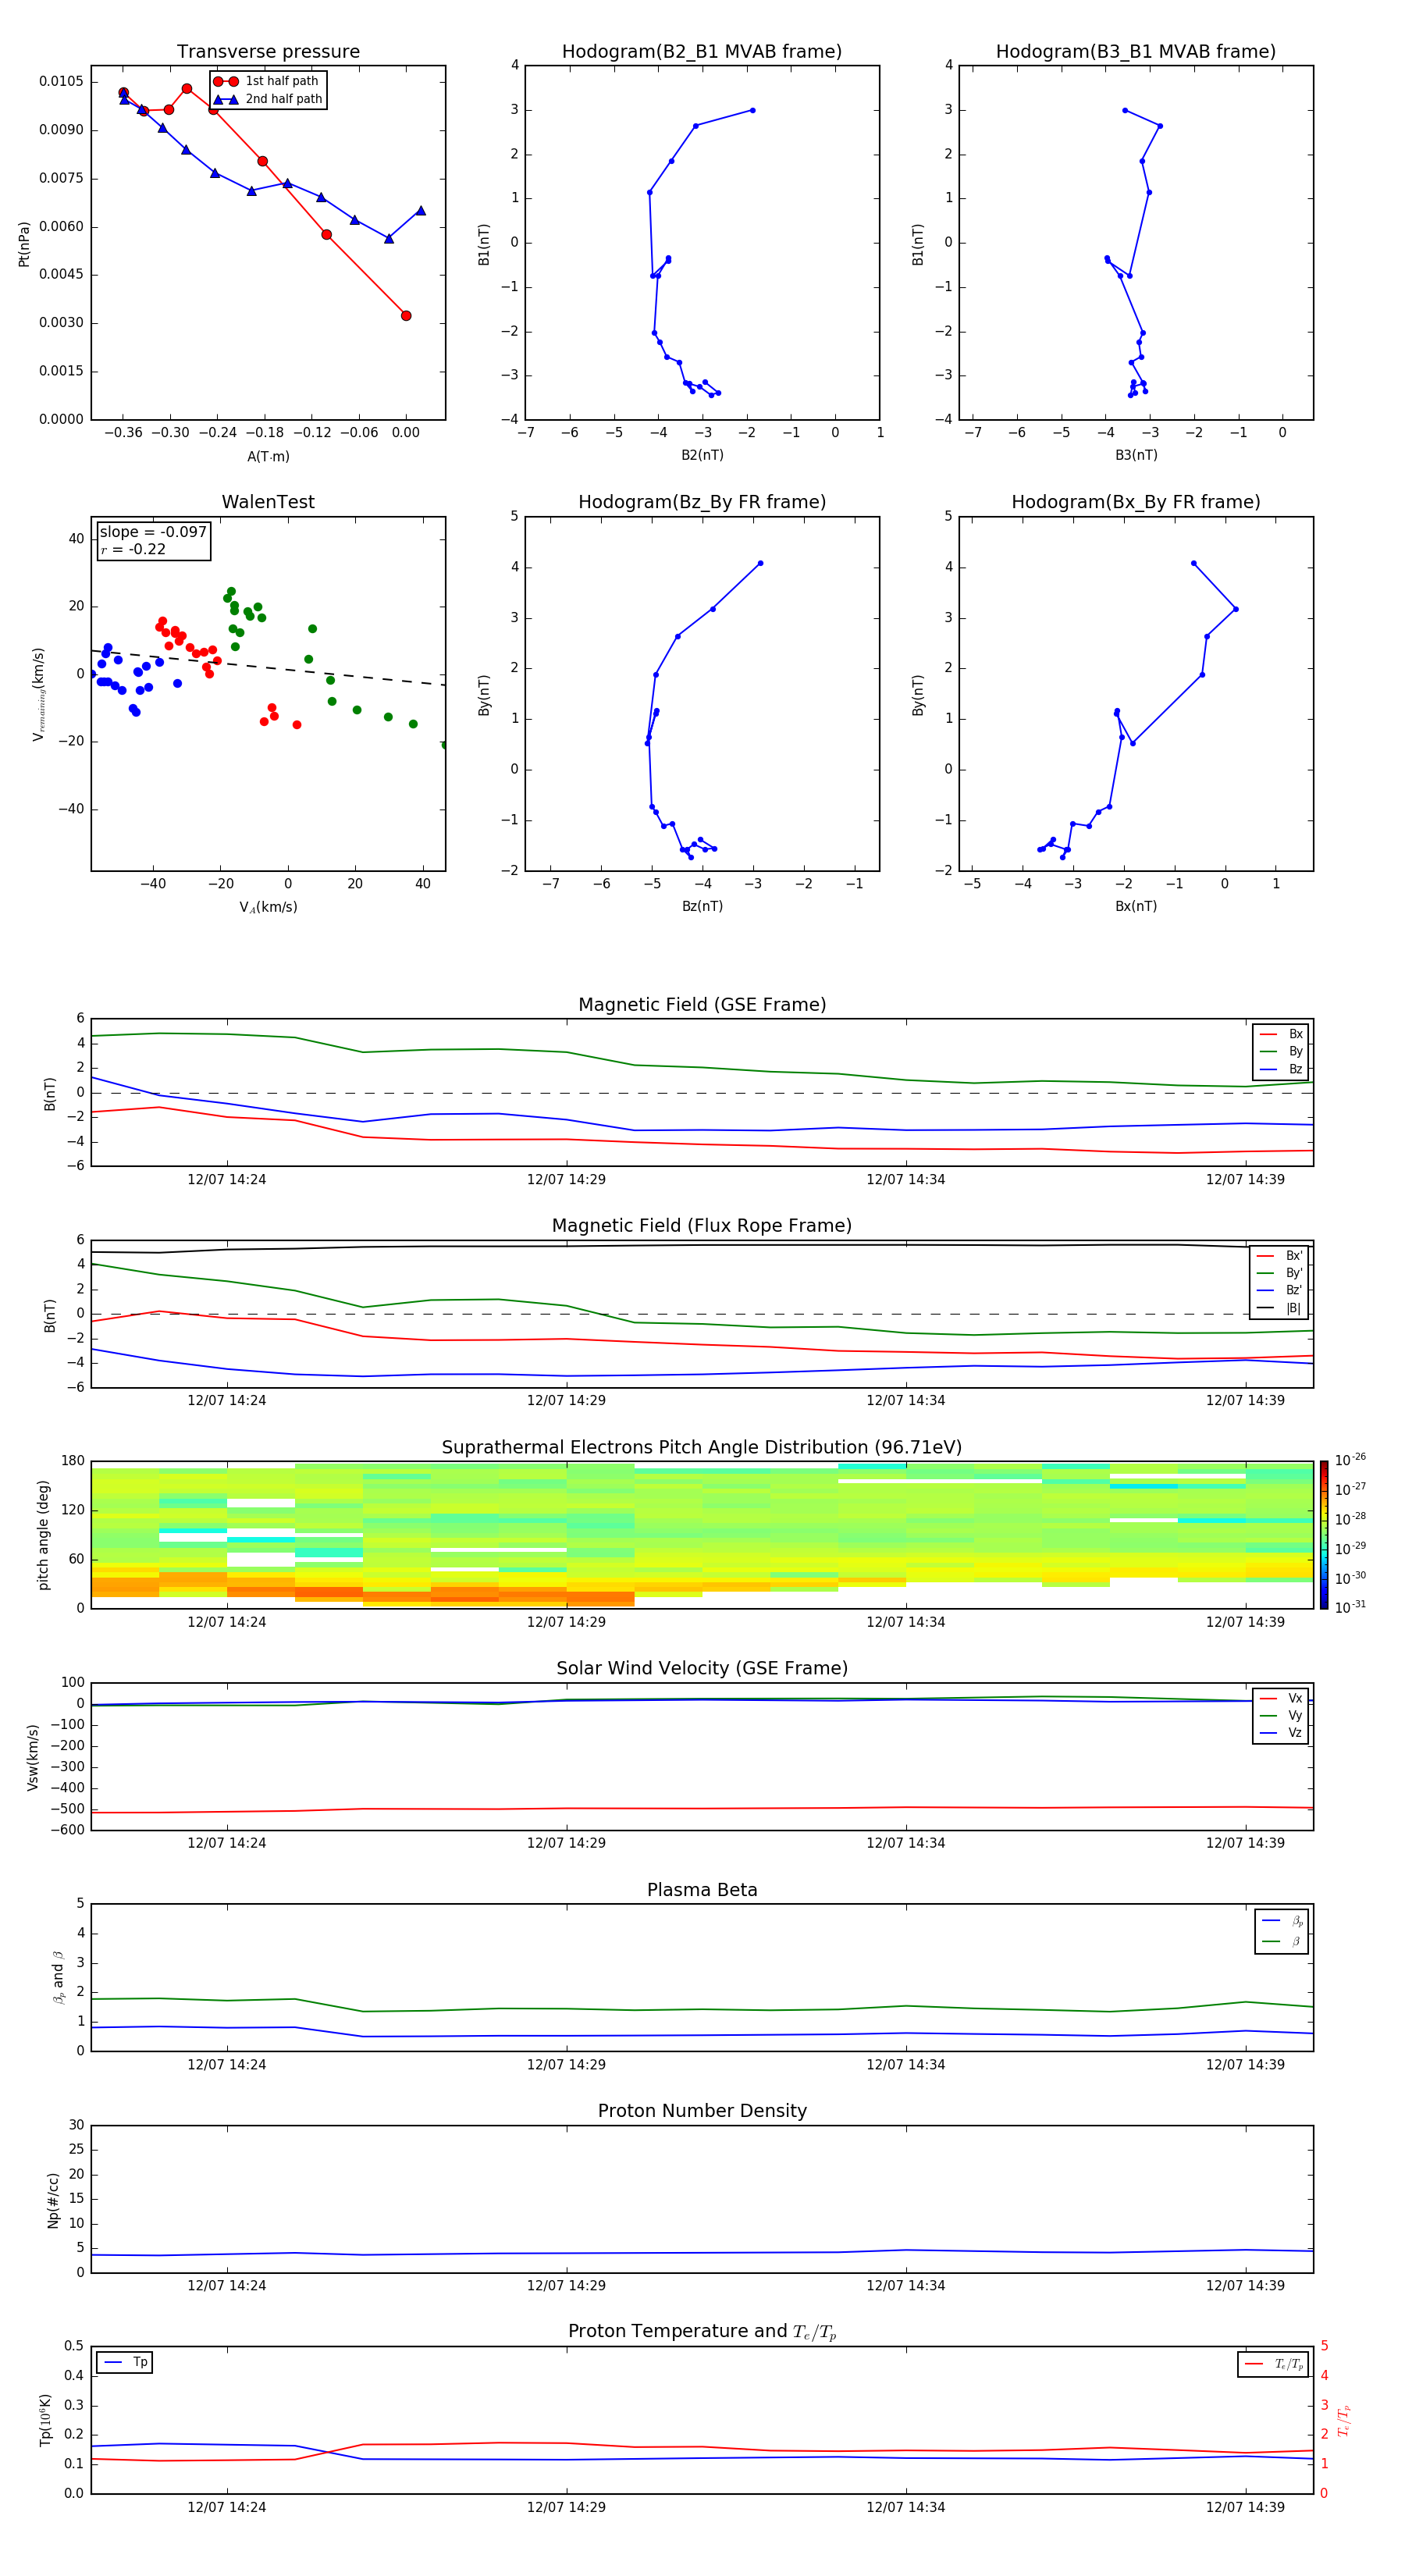This screenshot has width=1405, height=2576.
Task: Click 'Proton Temperature and Te/Tp' title
Action: [702, 2332]
